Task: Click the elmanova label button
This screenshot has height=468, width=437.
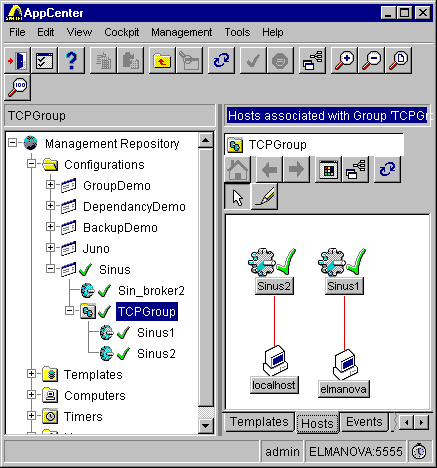Action: pyautogui.click(x=344, y=389)
